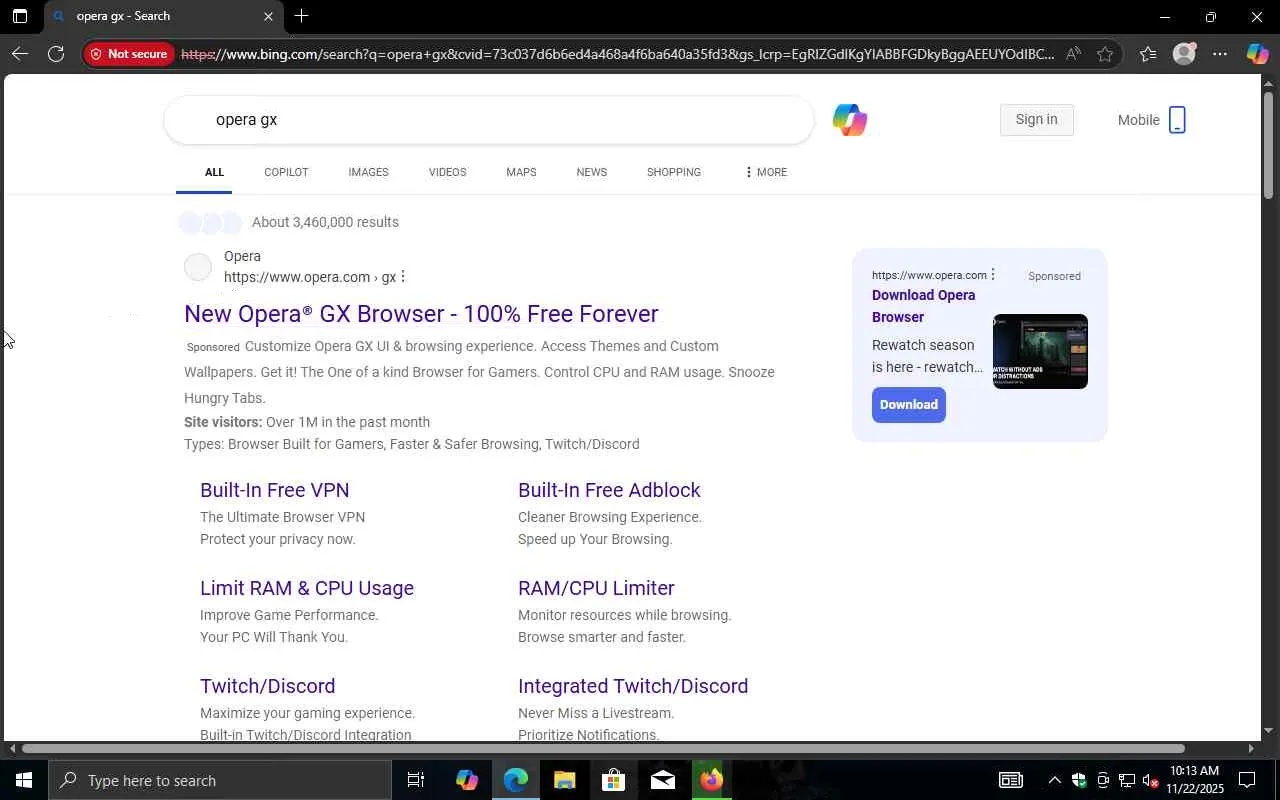
Task: Open the Copilot sidebar in Edge toolbar
Action: [x=1257, y=54]
